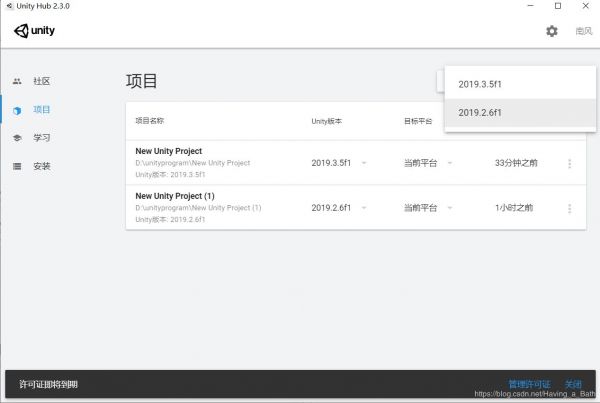Click path D:\unityprogram\New Unity Project (1)
The image size is (600, 403).
(198, 208)
